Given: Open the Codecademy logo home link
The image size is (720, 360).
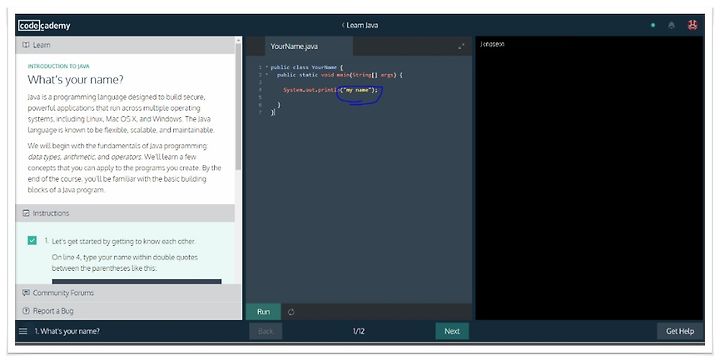Looking at the screenshot, I should tap(44, 26).
